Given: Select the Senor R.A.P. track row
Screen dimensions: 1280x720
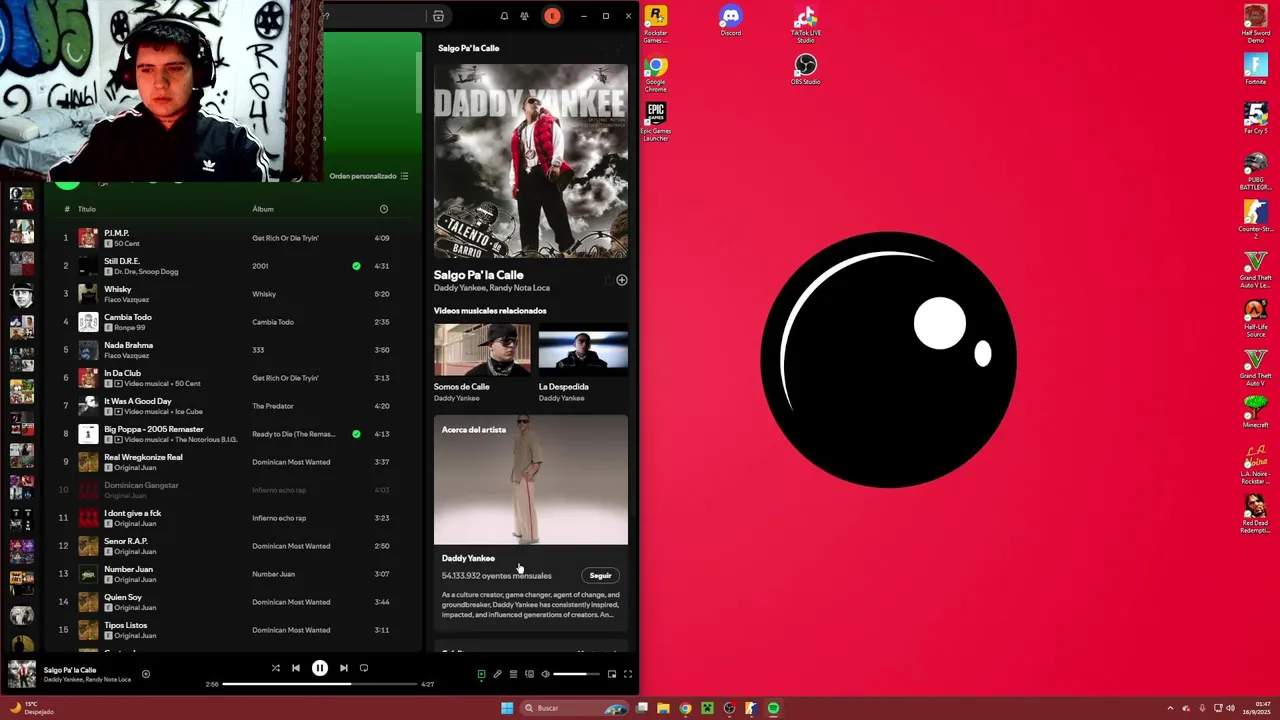Looking at the screenshot, I should coord(230,546).
